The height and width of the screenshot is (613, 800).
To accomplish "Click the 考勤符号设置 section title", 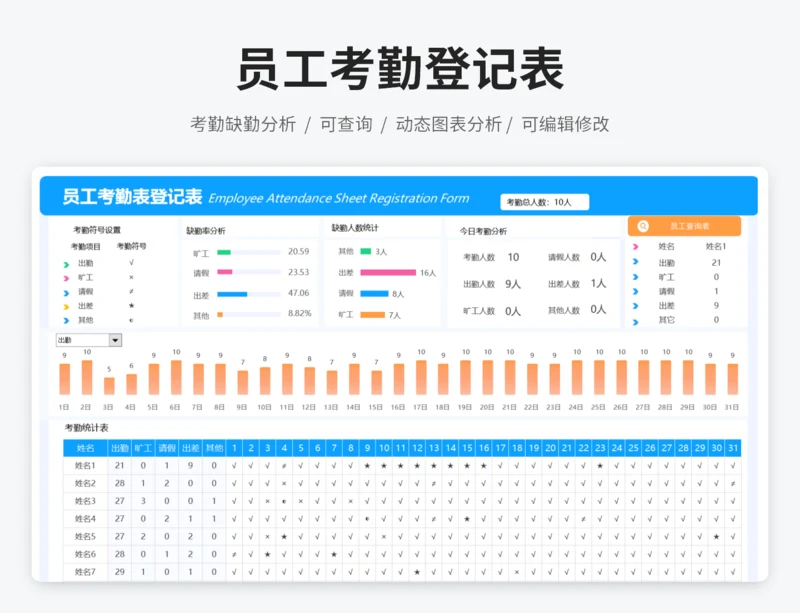I will 97,230.
